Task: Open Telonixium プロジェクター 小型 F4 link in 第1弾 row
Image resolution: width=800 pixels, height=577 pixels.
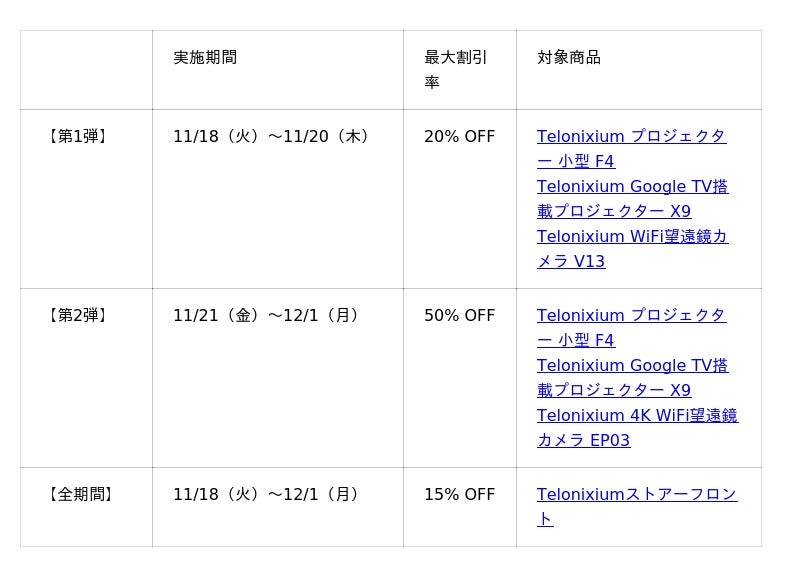Action: [x=631, y=136]
